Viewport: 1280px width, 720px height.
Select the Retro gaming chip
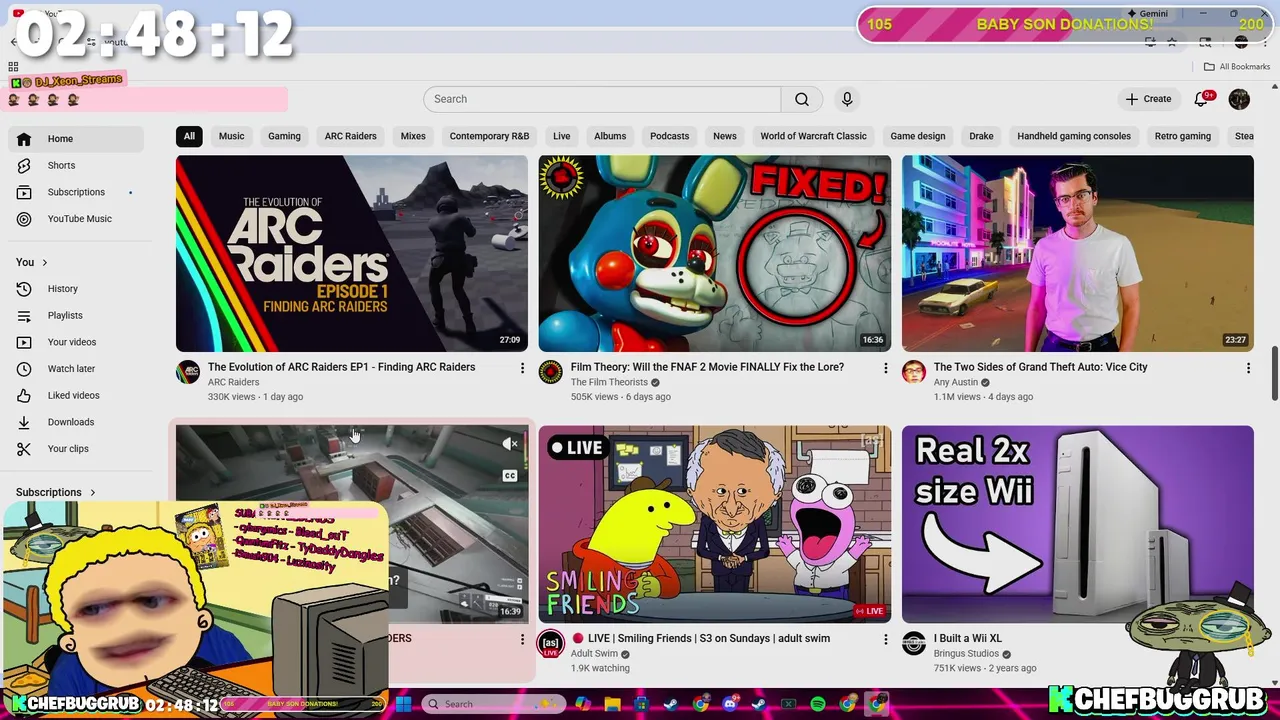[x=1182, y=136]
